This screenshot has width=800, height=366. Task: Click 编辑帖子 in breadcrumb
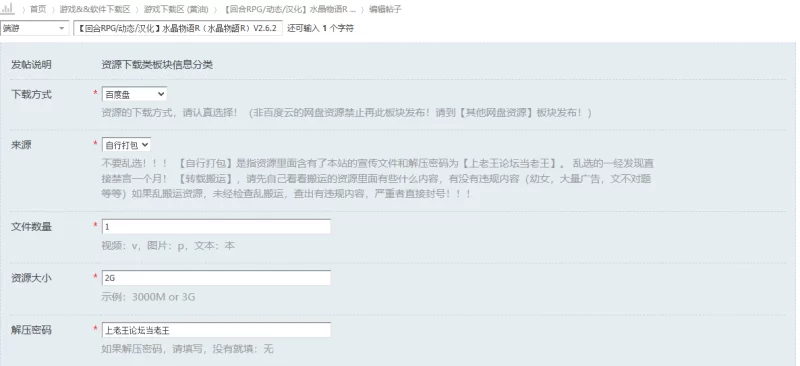(x=385, y=9)
